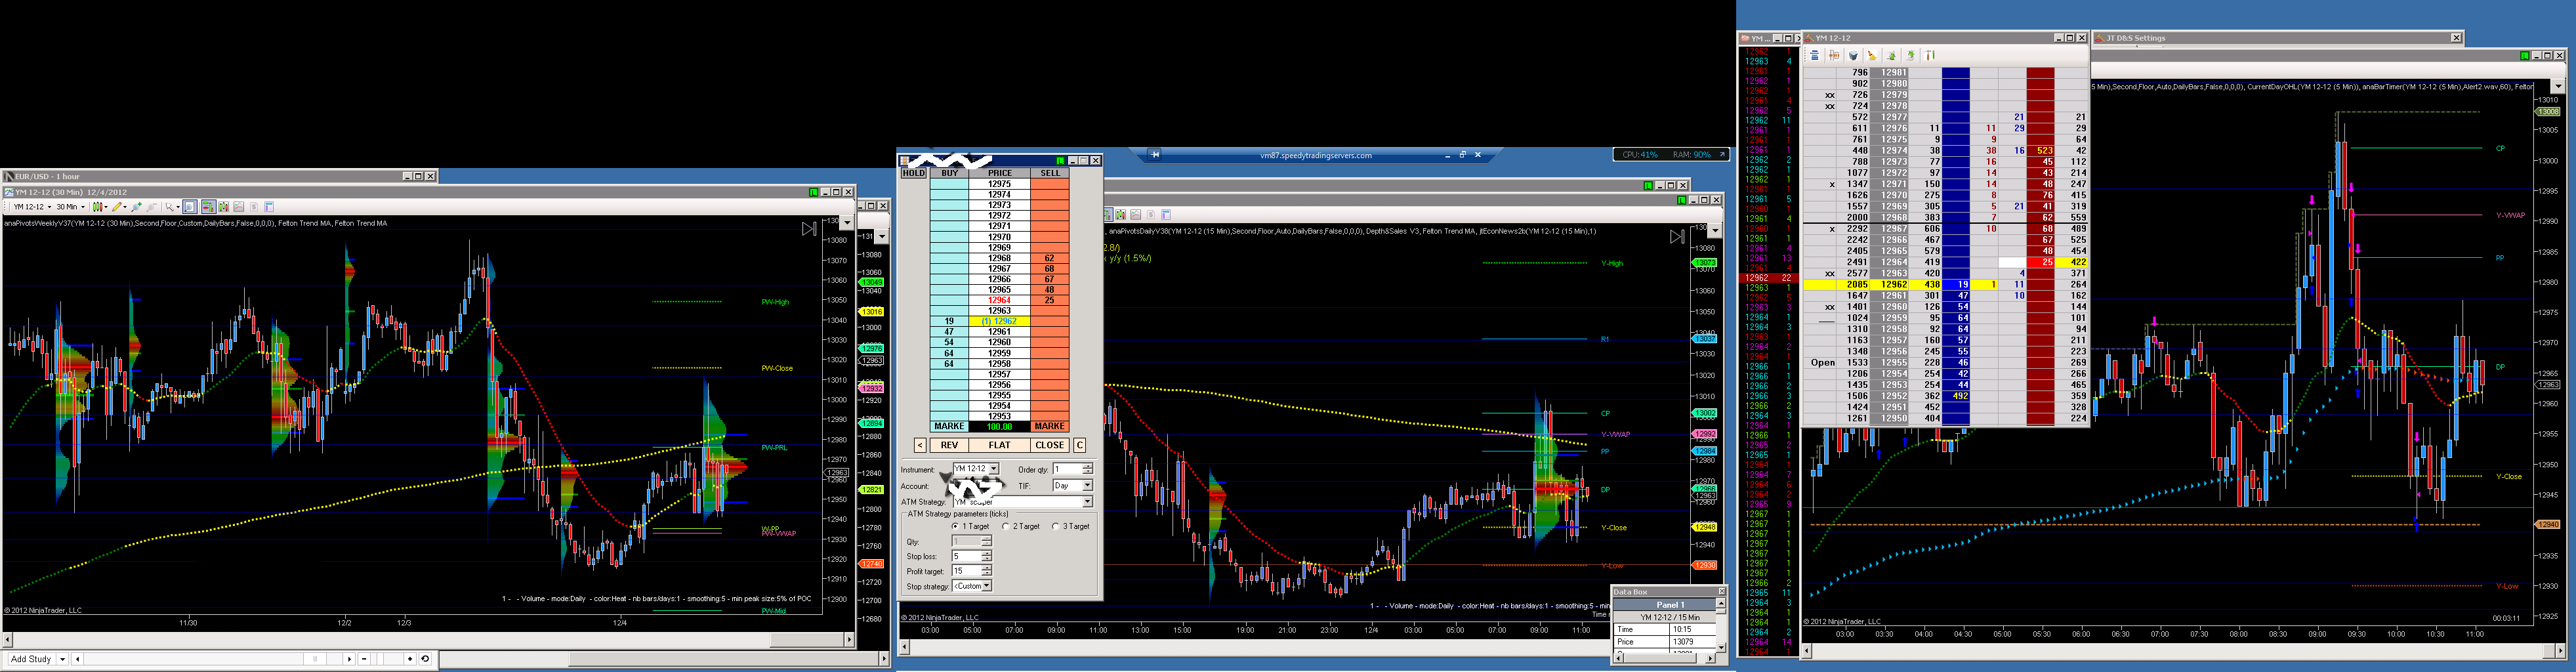Click the greyed dollar-sign document icon in the 30 Min chart toolbar
Viewport: 2576px width, 672px height.
click(x=254, y=207)
